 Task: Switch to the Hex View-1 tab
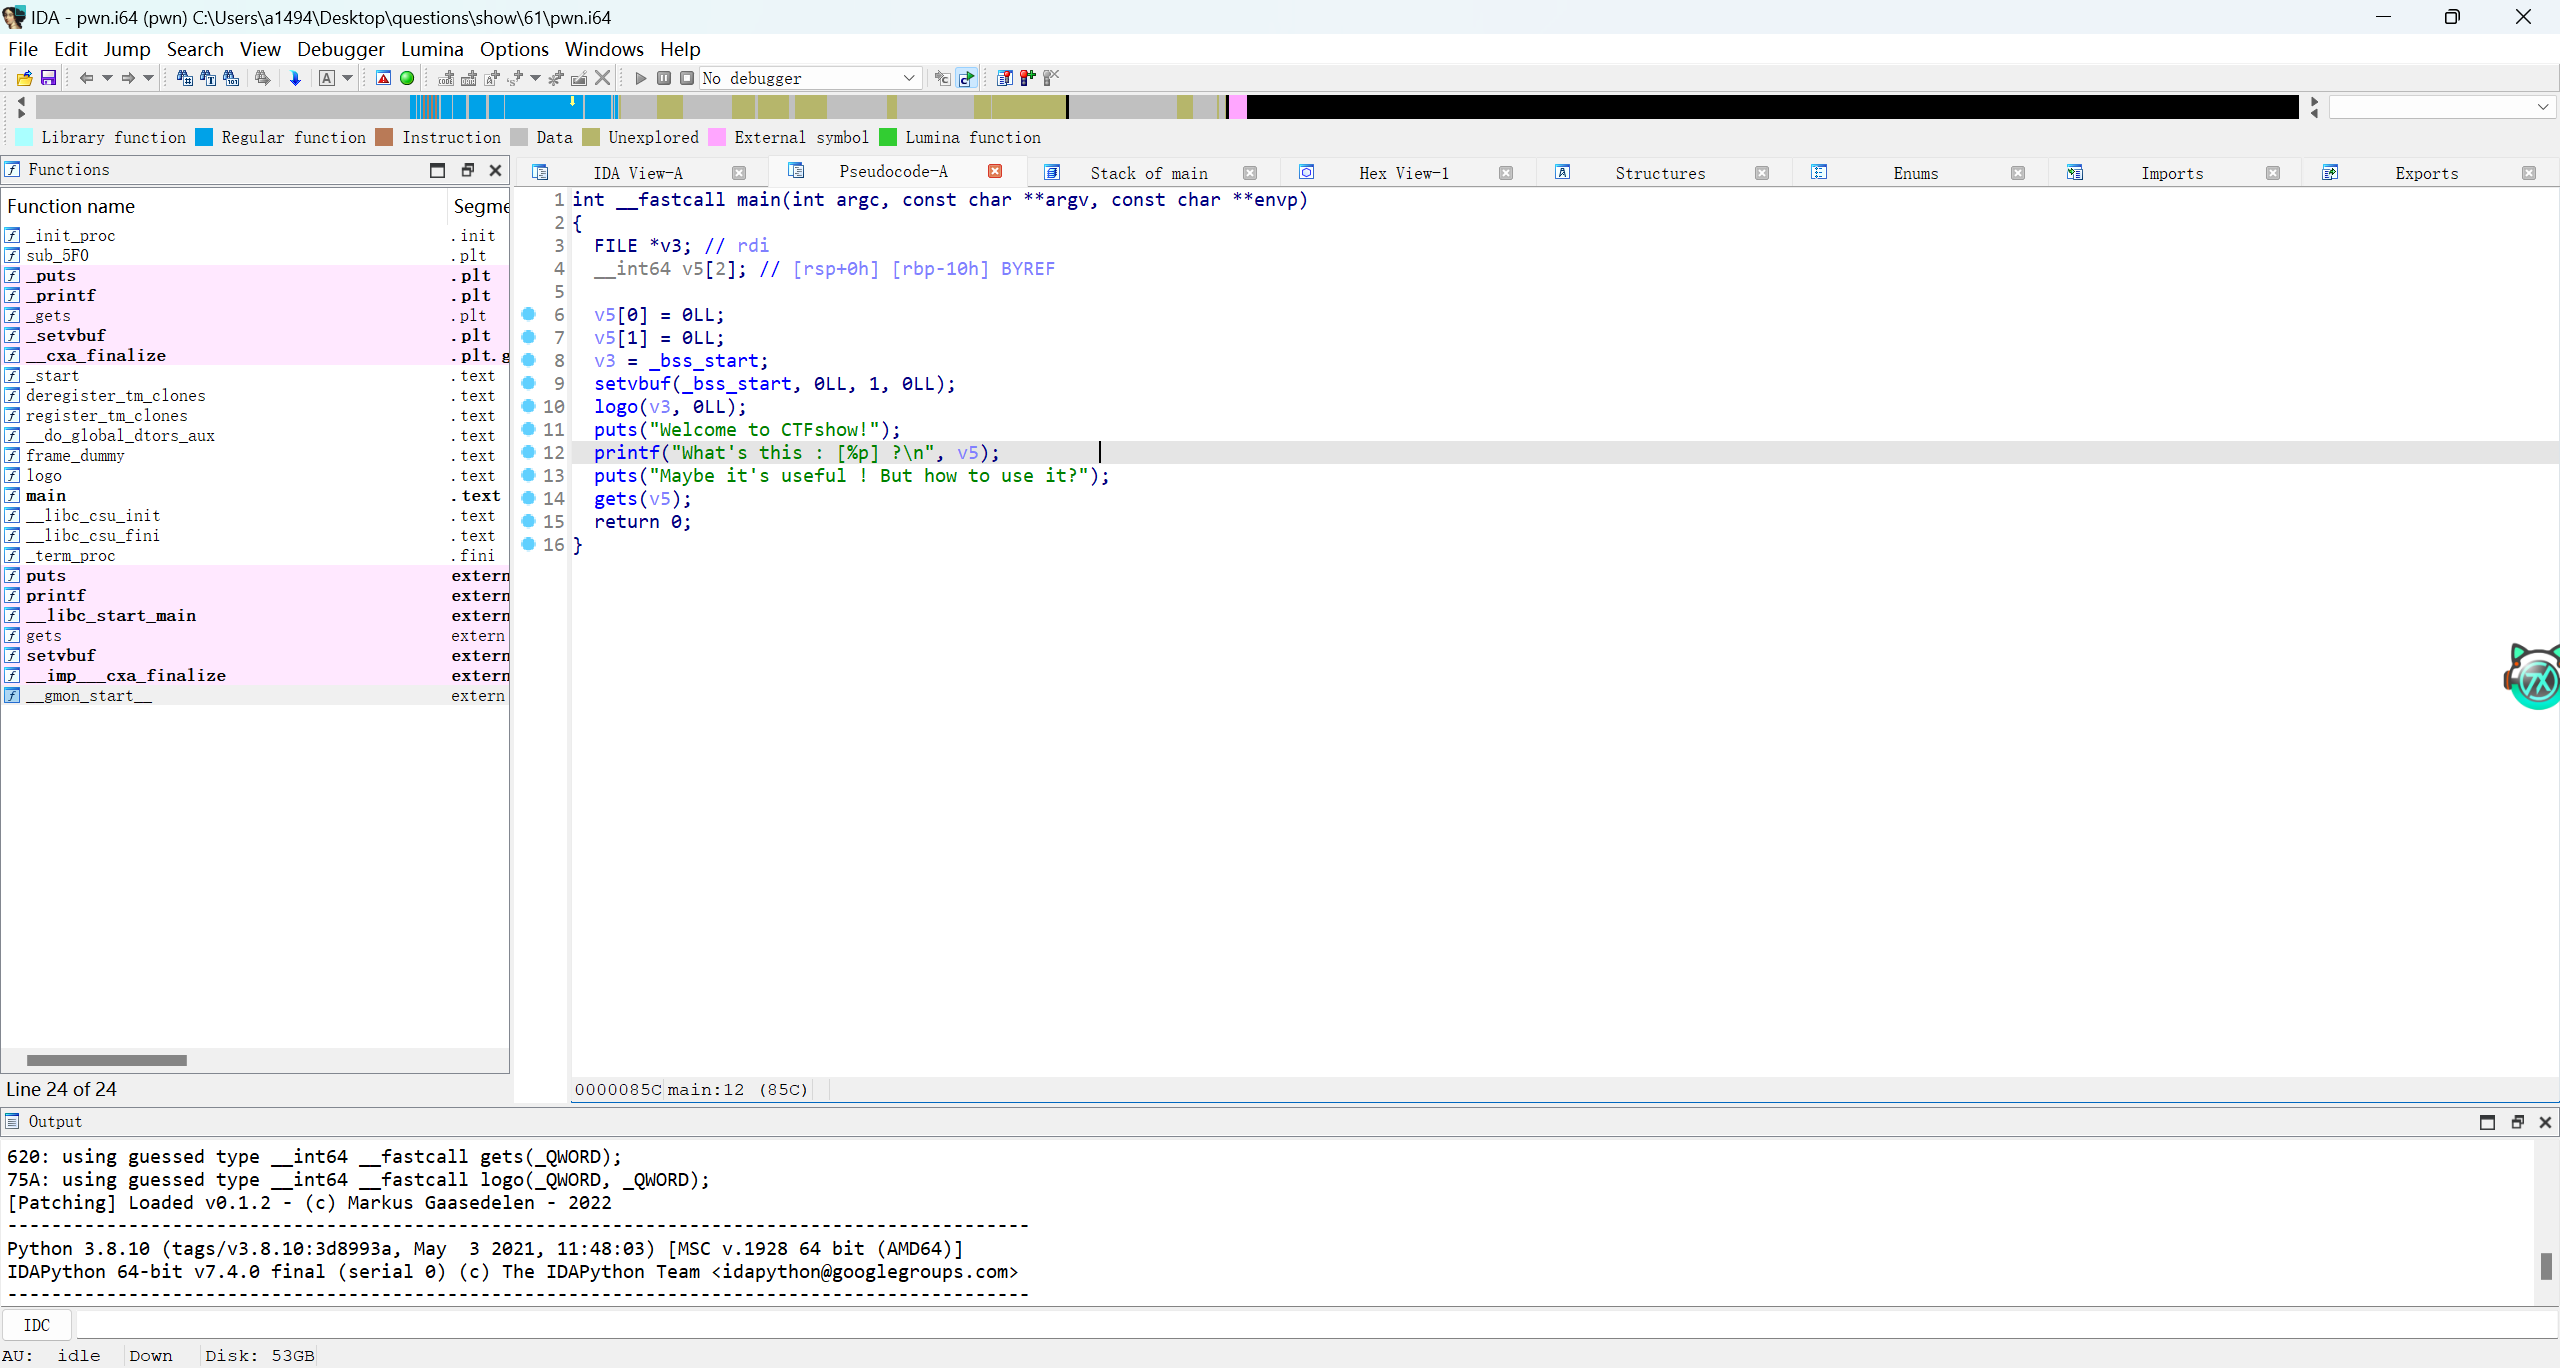1403,173
